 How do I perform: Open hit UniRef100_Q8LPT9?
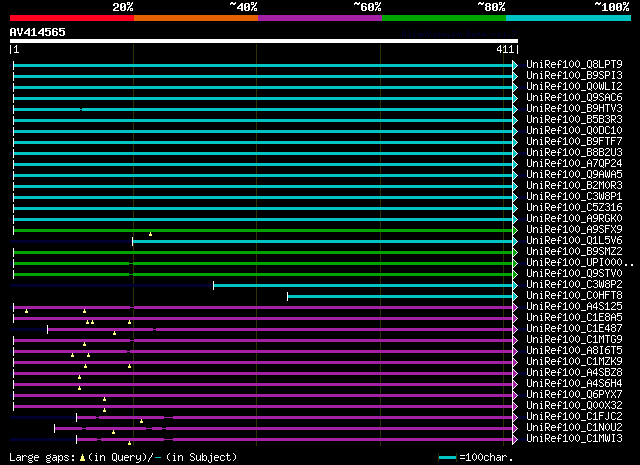[574, 65]
